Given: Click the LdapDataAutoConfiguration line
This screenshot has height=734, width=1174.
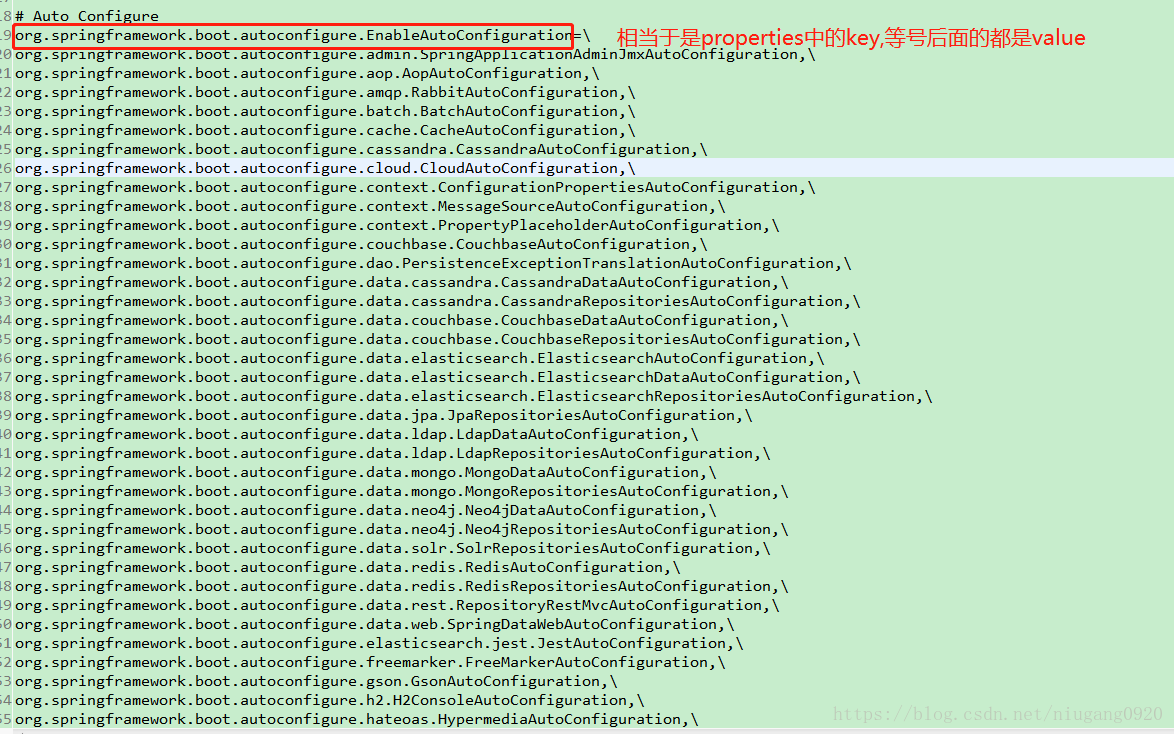Looking at the screenshot, I should pos(356,434).
